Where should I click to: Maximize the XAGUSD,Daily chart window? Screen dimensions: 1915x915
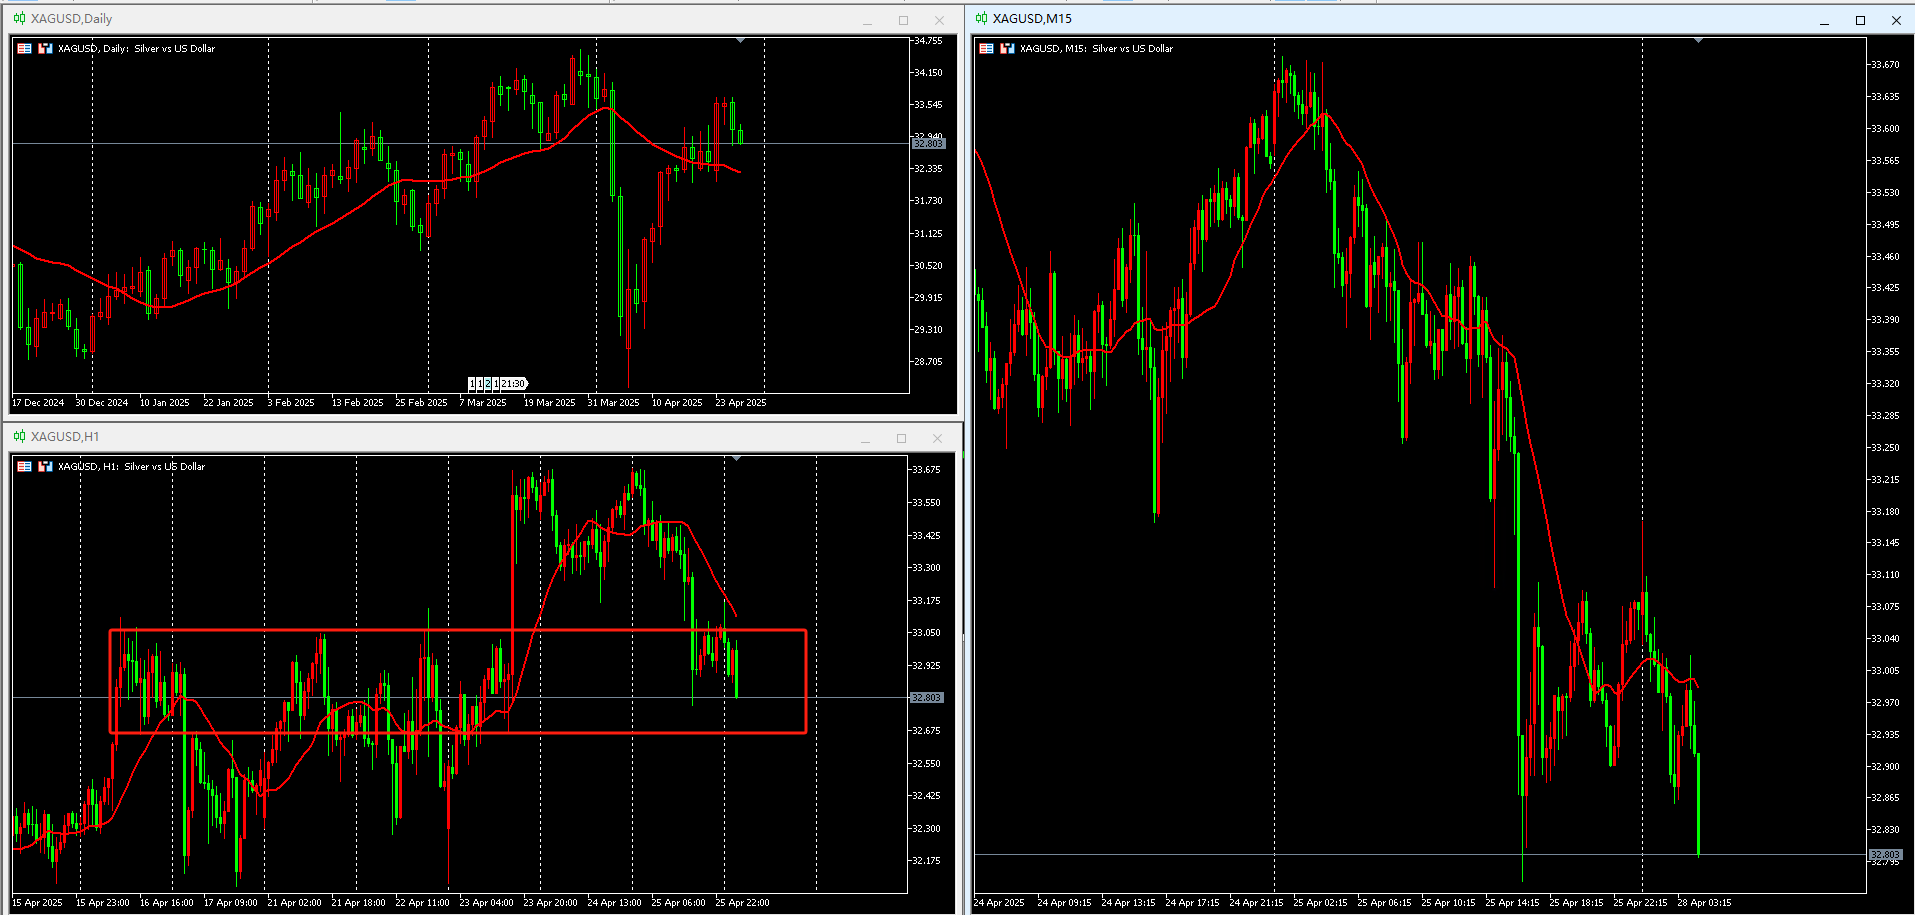point(903,20)
